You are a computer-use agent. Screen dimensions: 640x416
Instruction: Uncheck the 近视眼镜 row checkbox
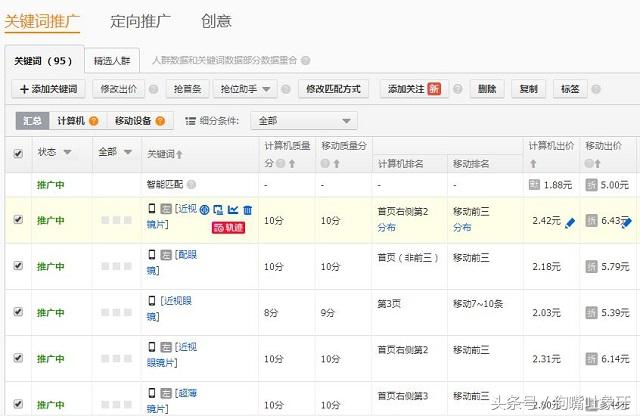[x=18, y=312]
